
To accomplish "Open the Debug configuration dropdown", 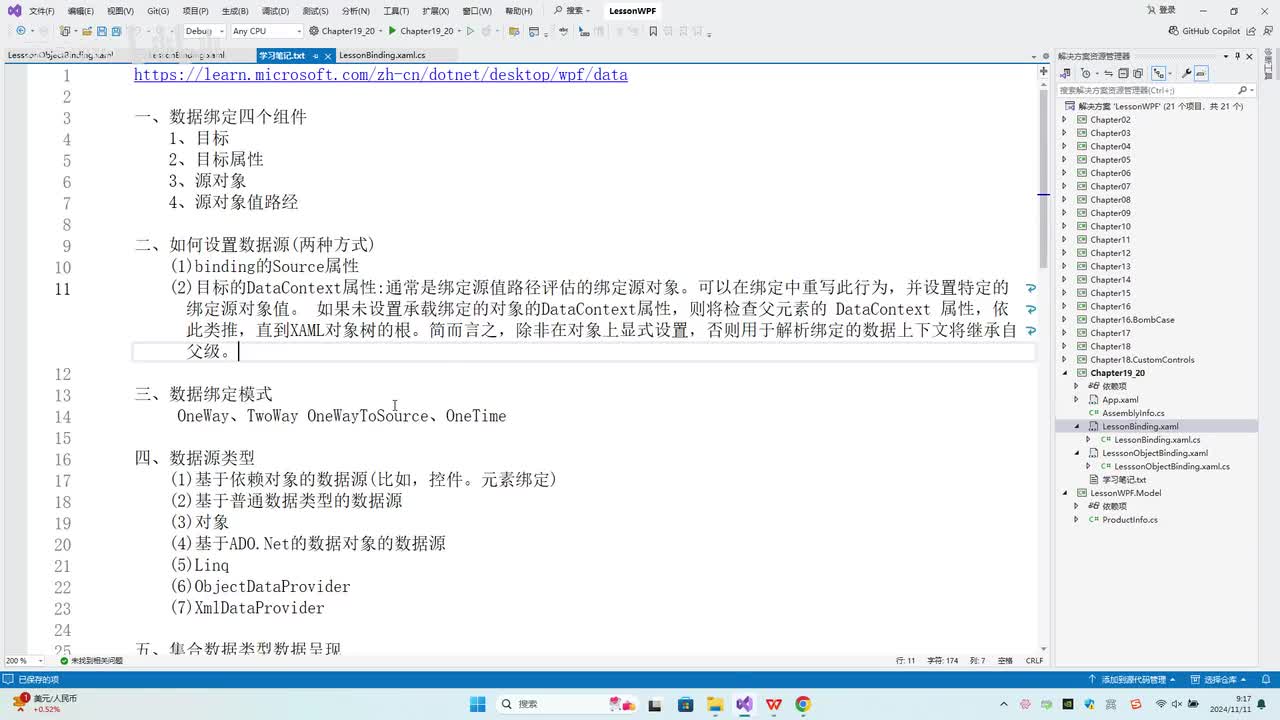I will click(x=204, y=31).
